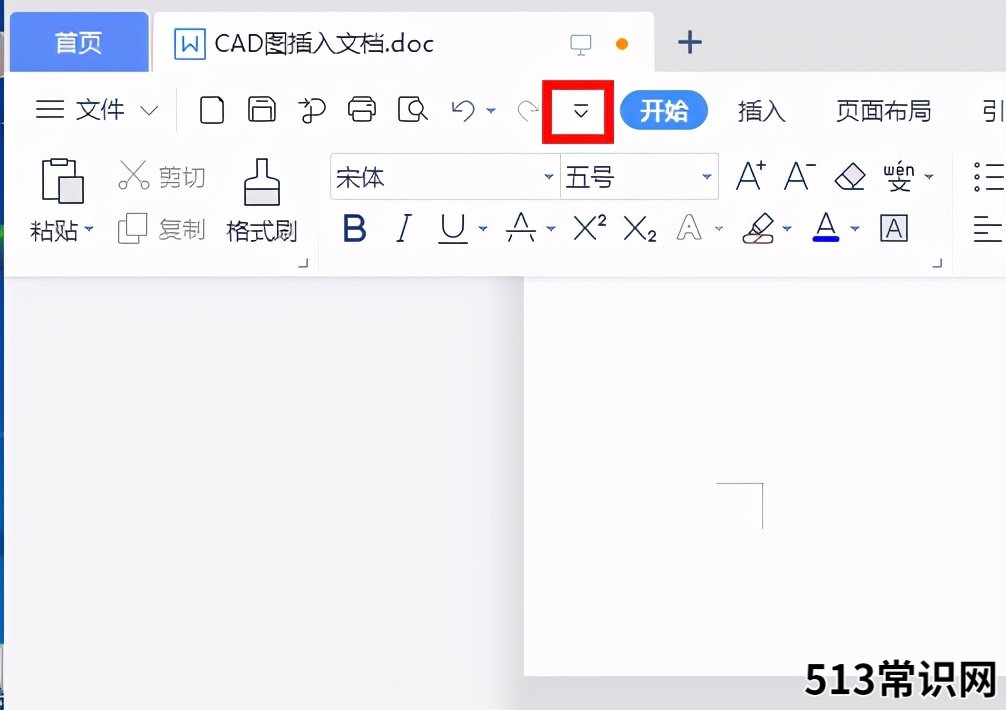Click the 粘贴 paste icon
Viewport: 1006px width, 710px height.
click(x=62, y=181)
